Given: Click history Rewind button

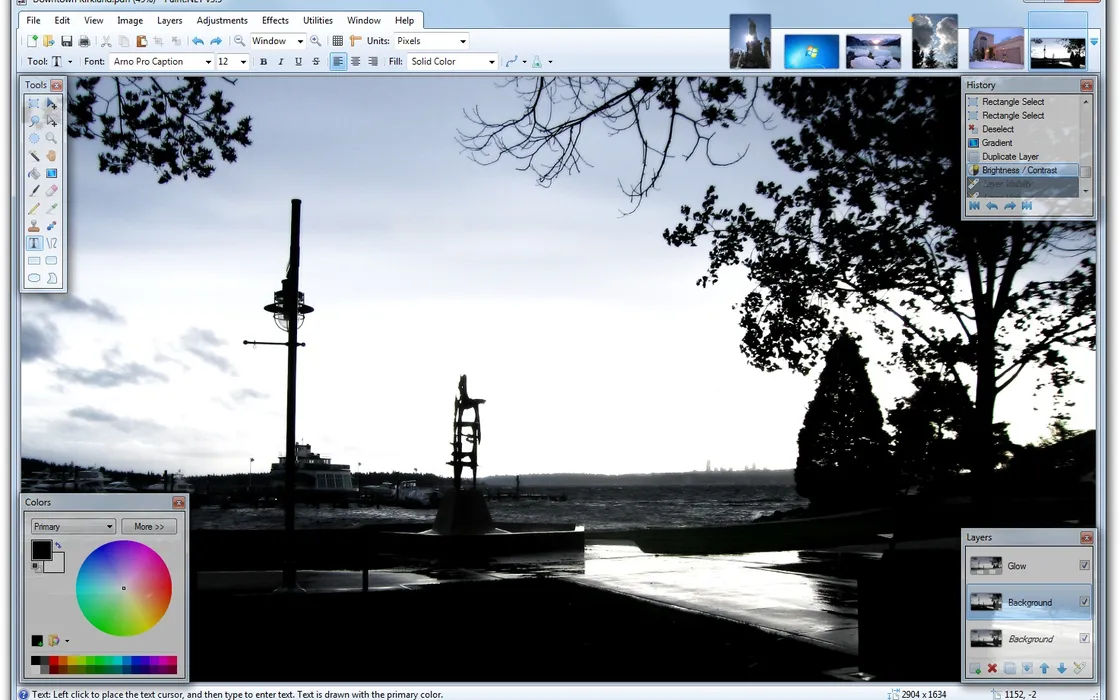Looking at the screenshot, I should click(974, 206).
